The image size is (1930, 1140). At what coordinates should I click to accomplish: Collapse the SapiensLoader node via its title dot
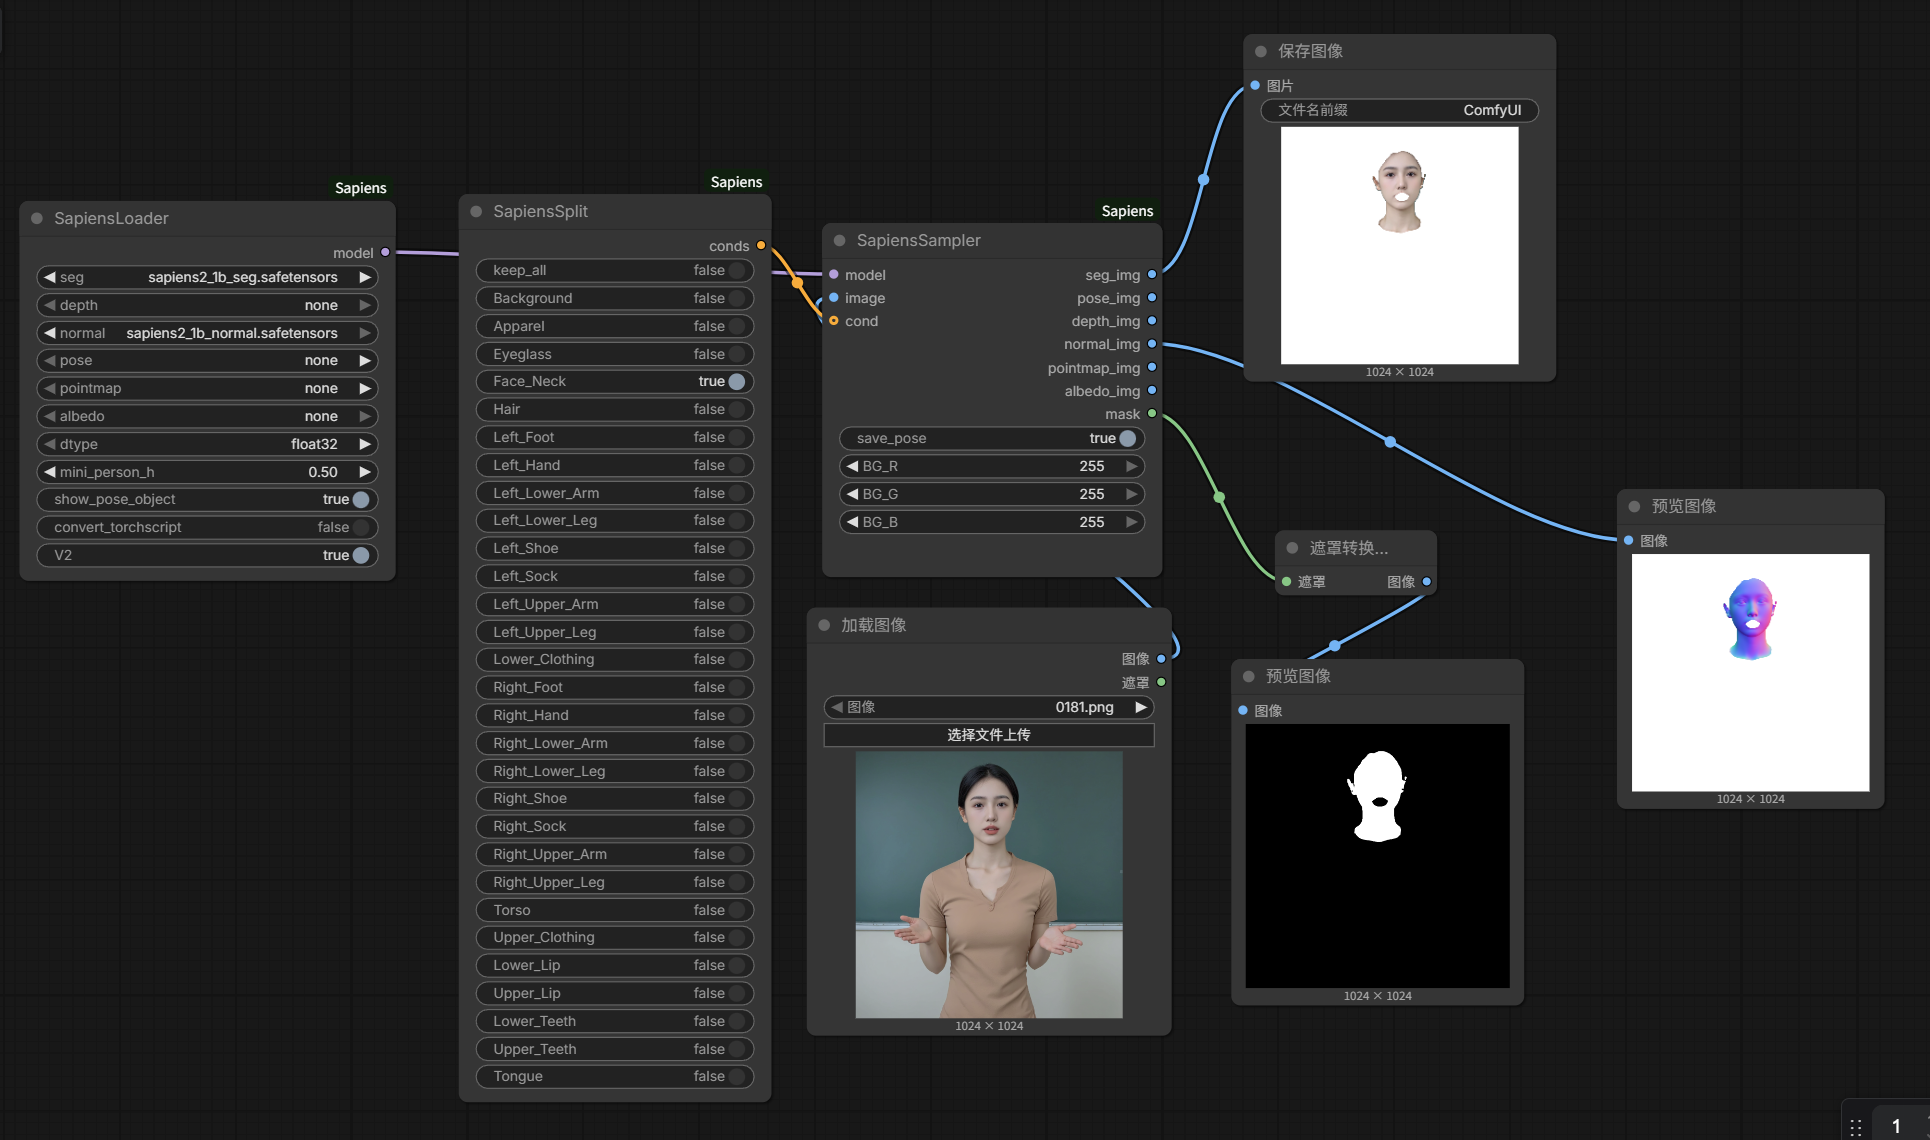[x=37, y=218]
